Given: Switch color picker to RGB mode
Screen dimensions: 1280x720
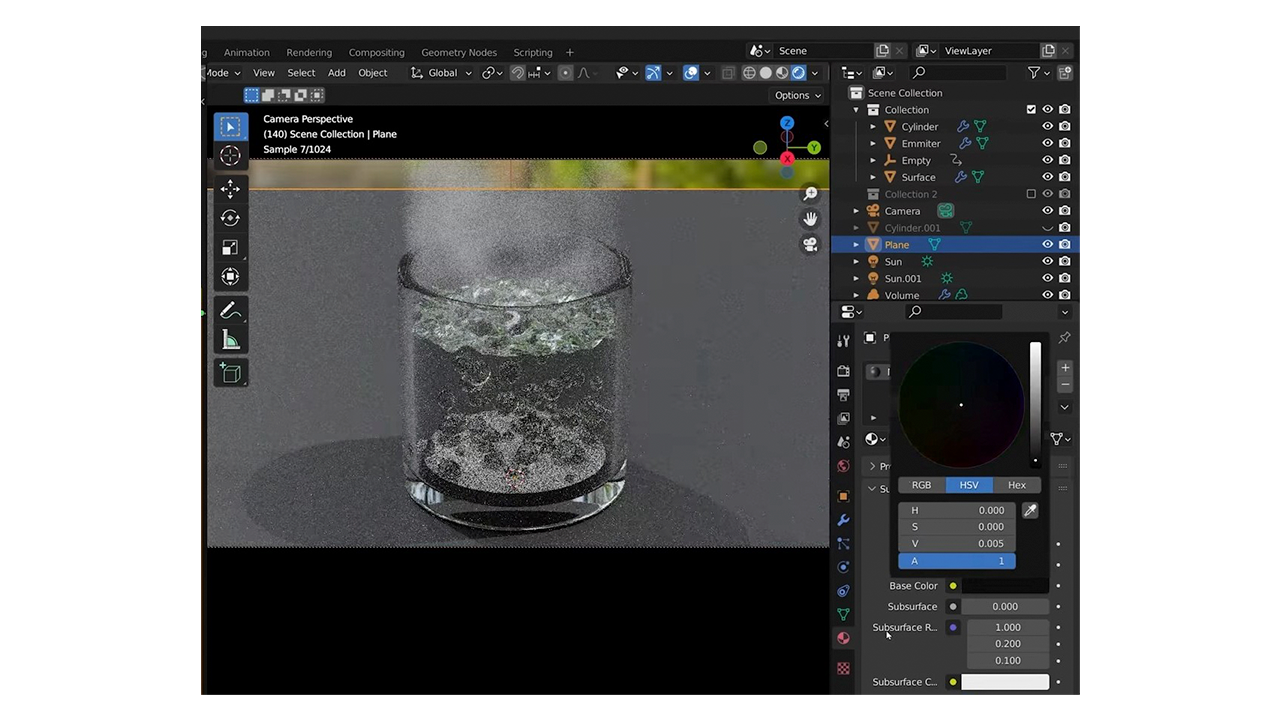Looking at the screenshot, I should [922, 485].
